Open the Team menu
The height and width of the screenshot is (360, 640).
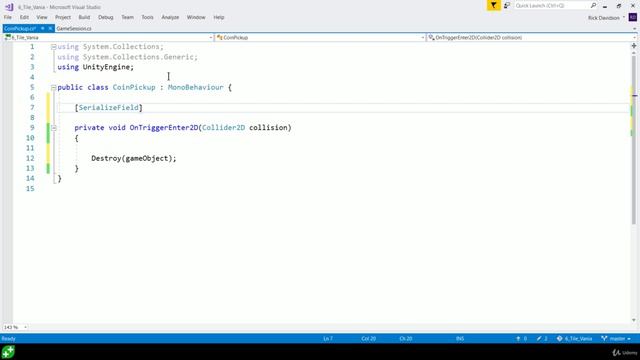127,17
